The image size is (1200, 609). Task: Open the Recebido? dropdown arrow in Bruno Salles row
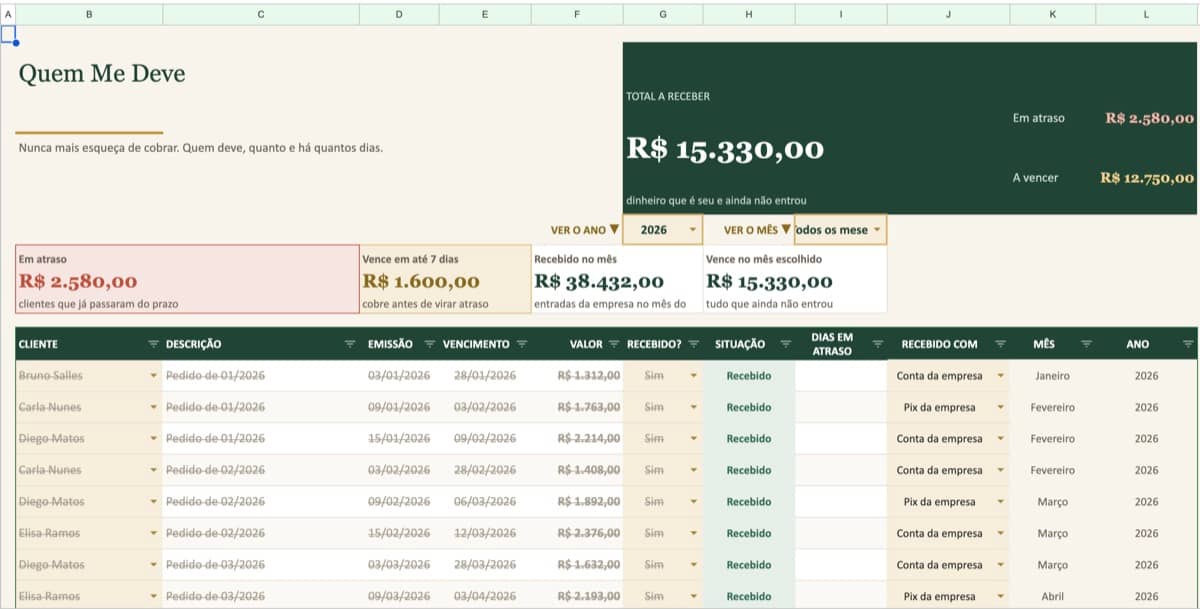point(693,376)
